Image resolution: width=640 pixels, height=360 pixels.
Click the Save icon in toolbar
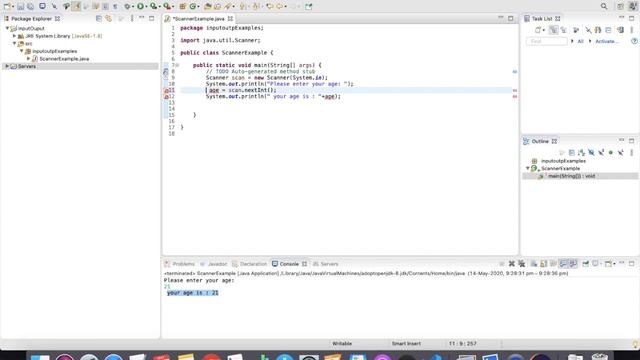[x=20, y=6]
